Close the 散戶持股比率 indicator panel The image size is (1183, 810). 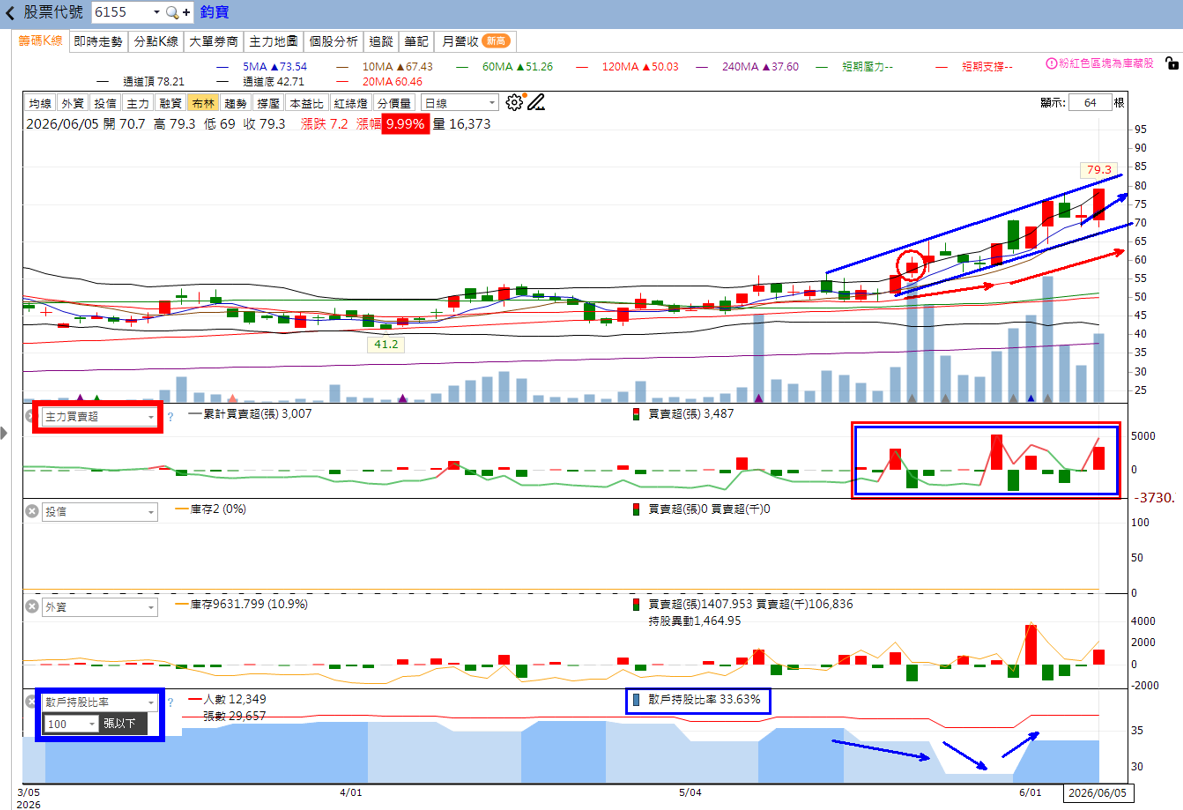pyautogui.click(x=30, y=701)
